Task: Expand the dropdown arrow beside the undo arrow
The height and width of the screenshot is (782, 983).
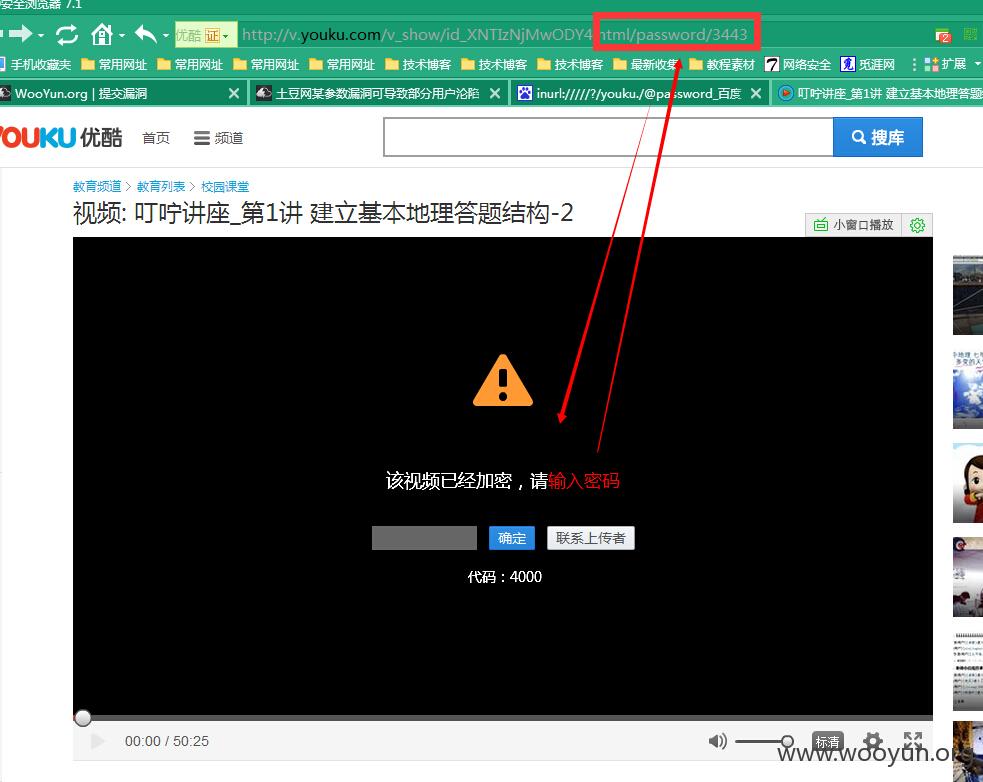Action: point(166,36)
